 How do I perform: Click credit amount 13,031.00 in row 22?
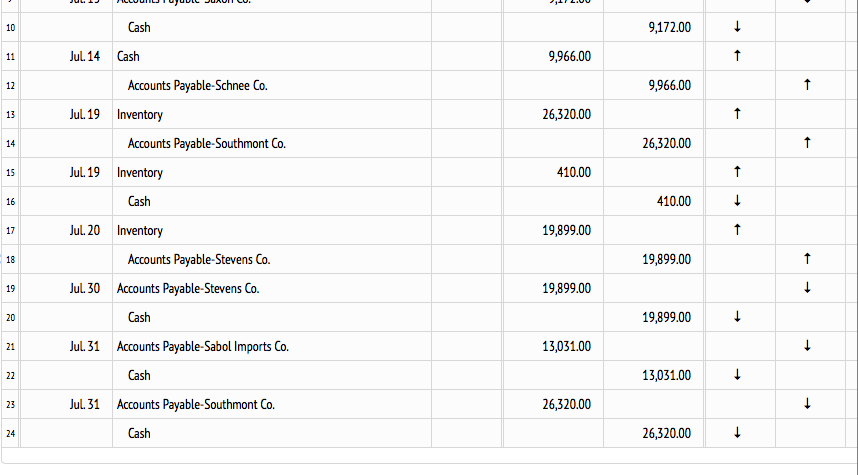click(666, 375)
